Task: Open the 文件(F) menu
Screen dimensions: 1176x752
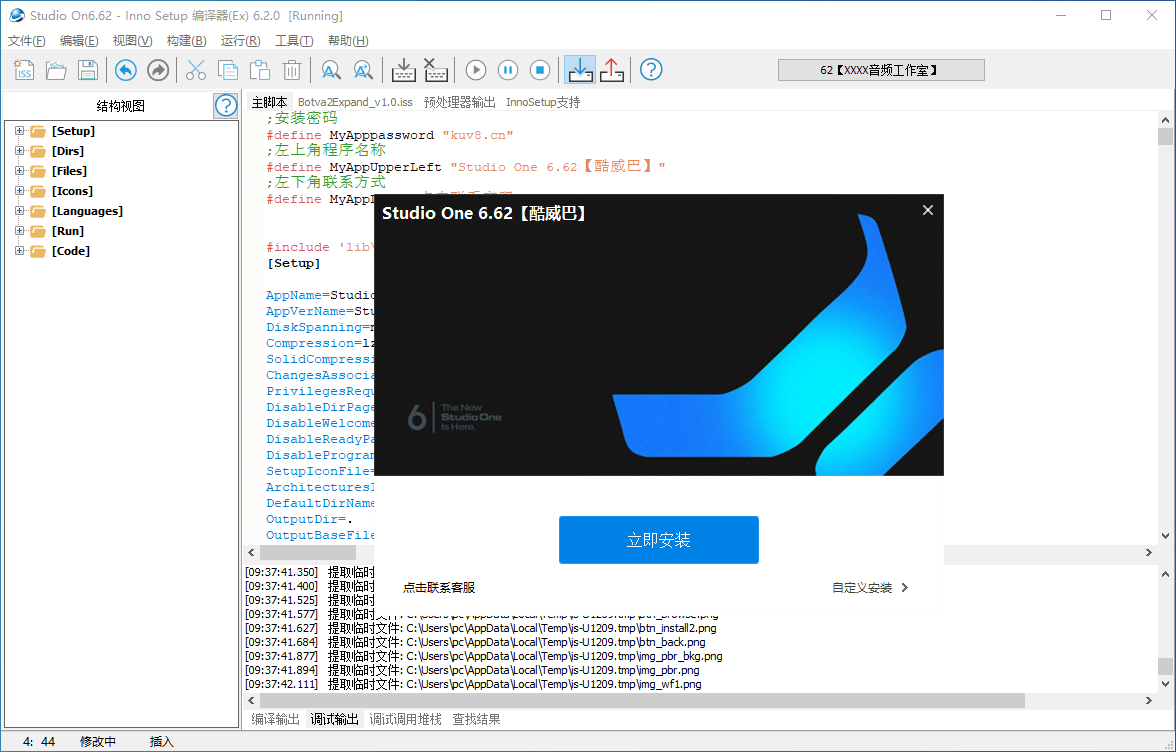Action: (x=26, y=40)
